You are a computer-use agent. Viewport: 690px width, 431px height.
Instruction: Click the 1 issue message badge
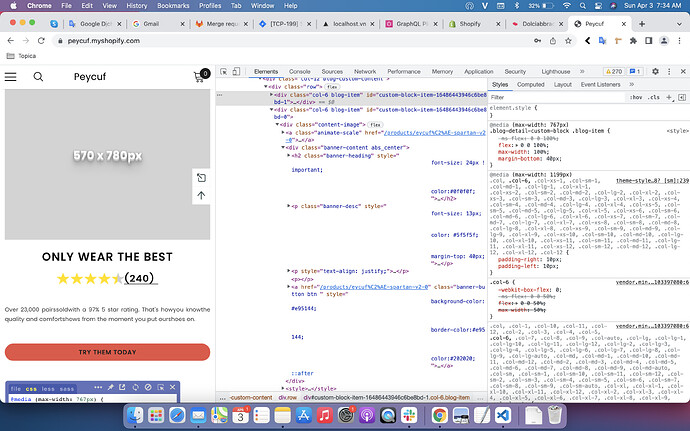(635, 71)
